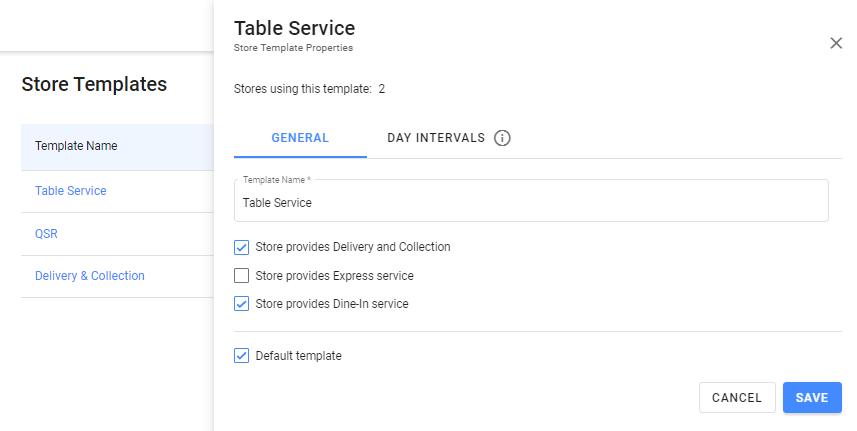Viewport: 857px width, 431px height.
Task: Click the info icon beside Day Intervals
Action: click(502, 138)
